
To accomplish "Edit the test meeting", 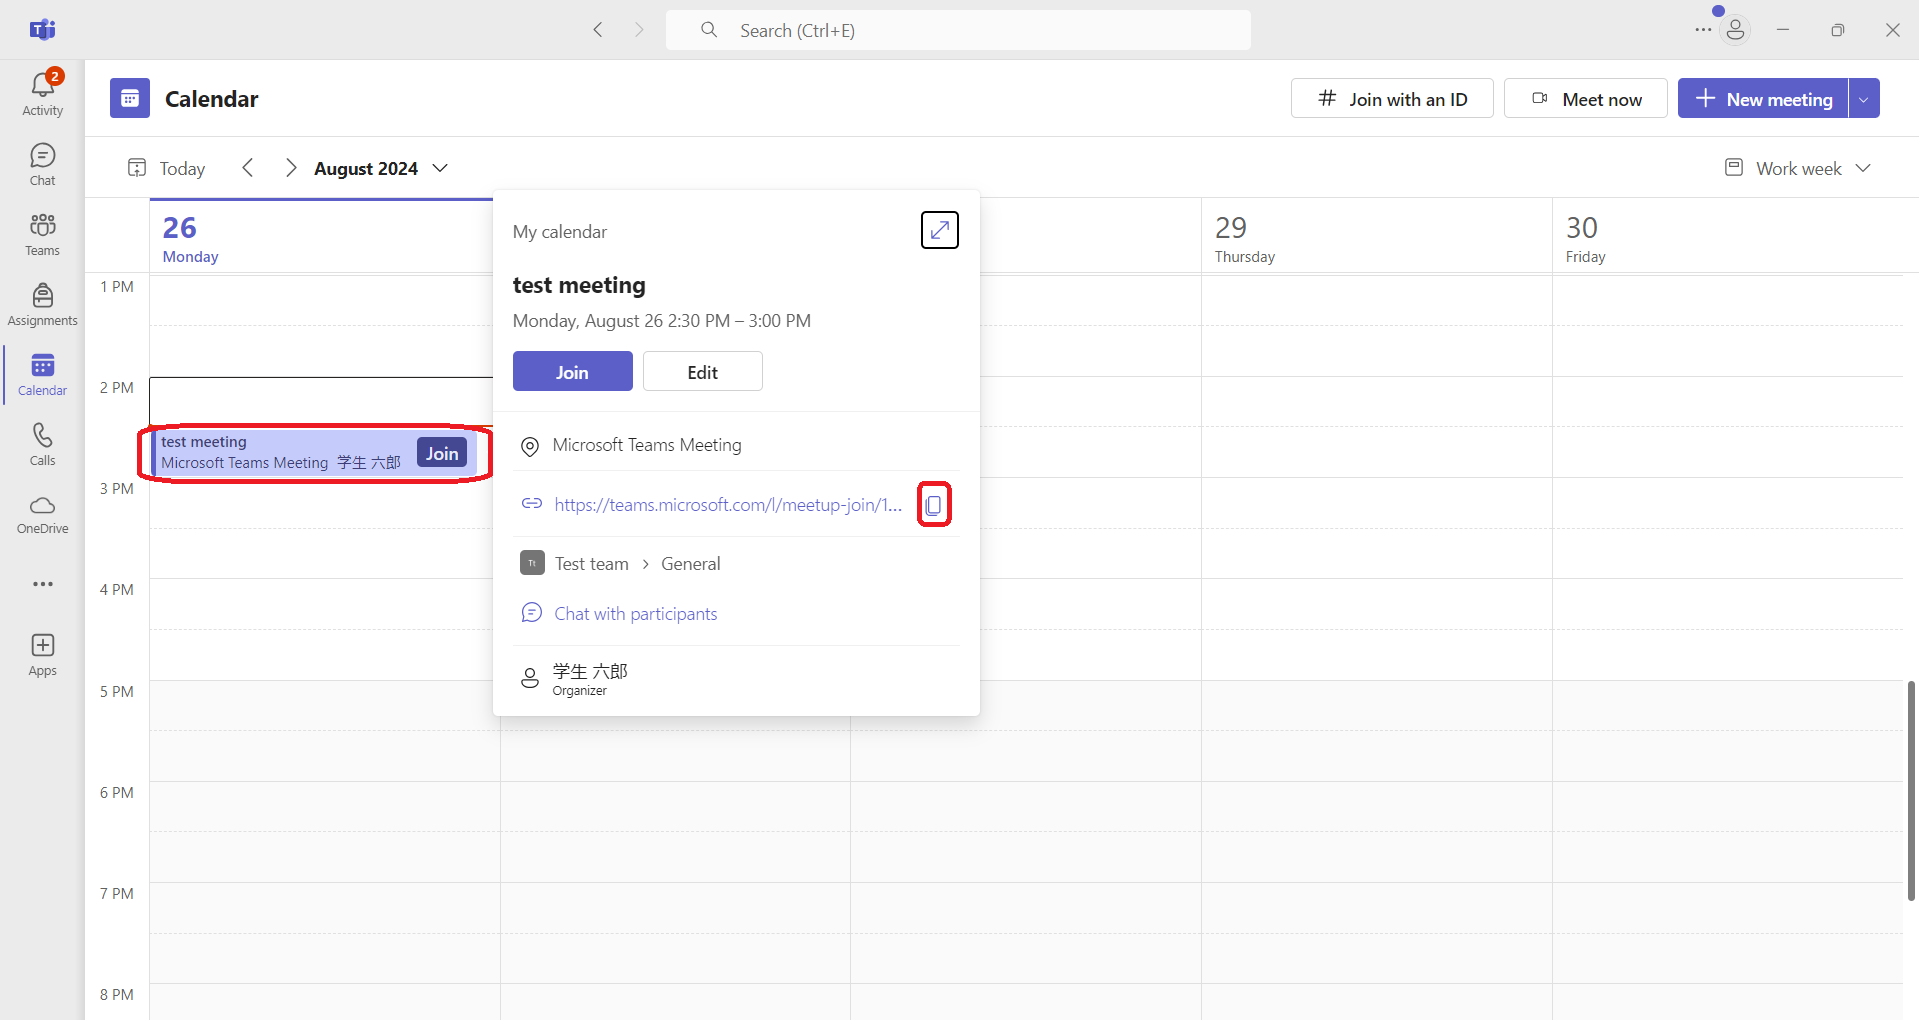I will [x=703, y=371].
